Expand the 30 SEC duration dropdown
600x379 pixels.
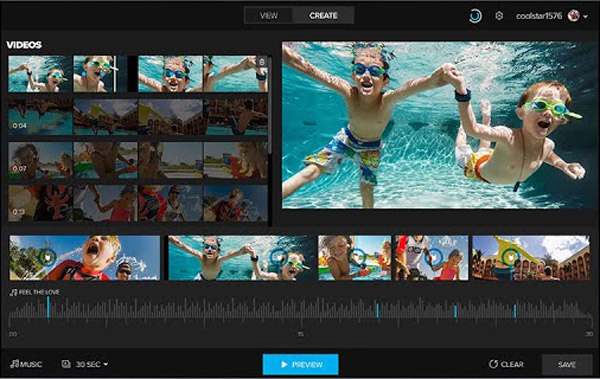[x=106, y=364]
